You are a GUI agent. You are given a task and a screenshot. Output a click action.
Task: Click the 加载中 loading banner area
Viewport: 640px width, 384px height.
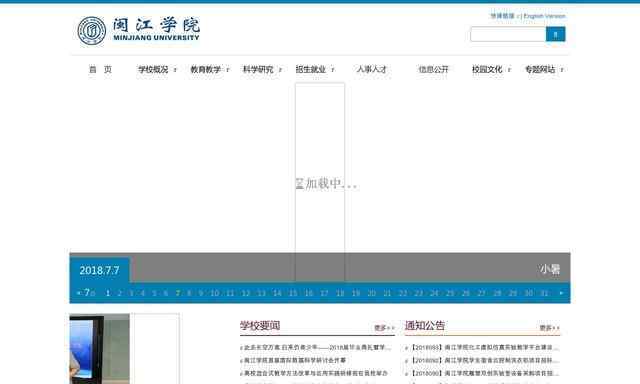coord(326,184)
